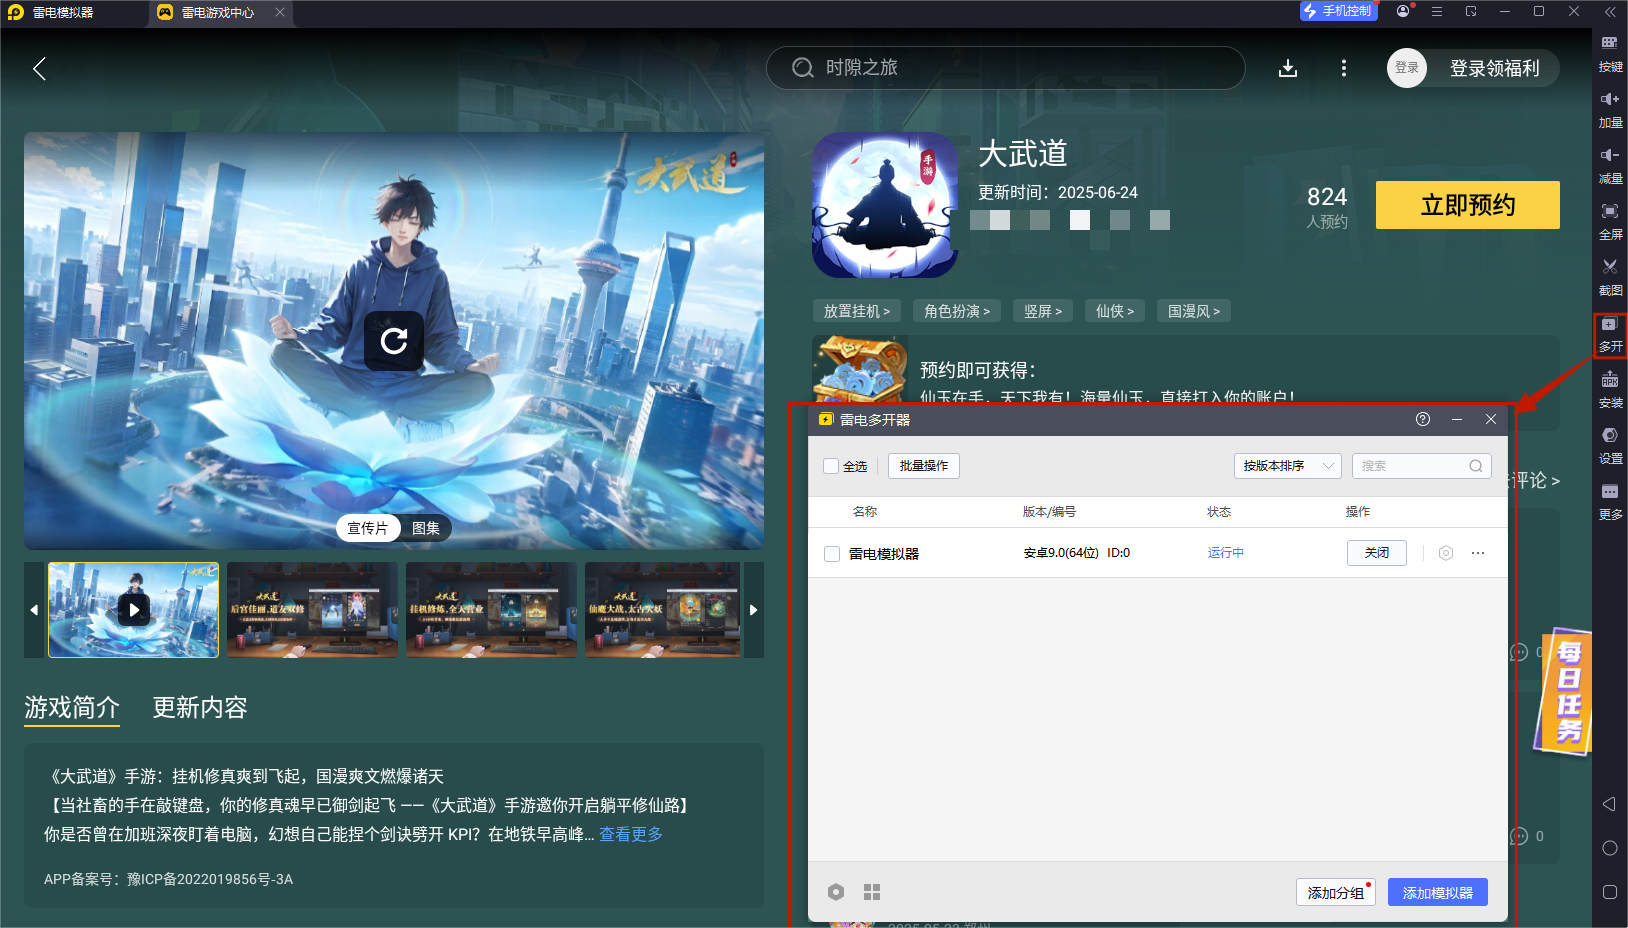Open the 查看更多 link

pos(631,834)
